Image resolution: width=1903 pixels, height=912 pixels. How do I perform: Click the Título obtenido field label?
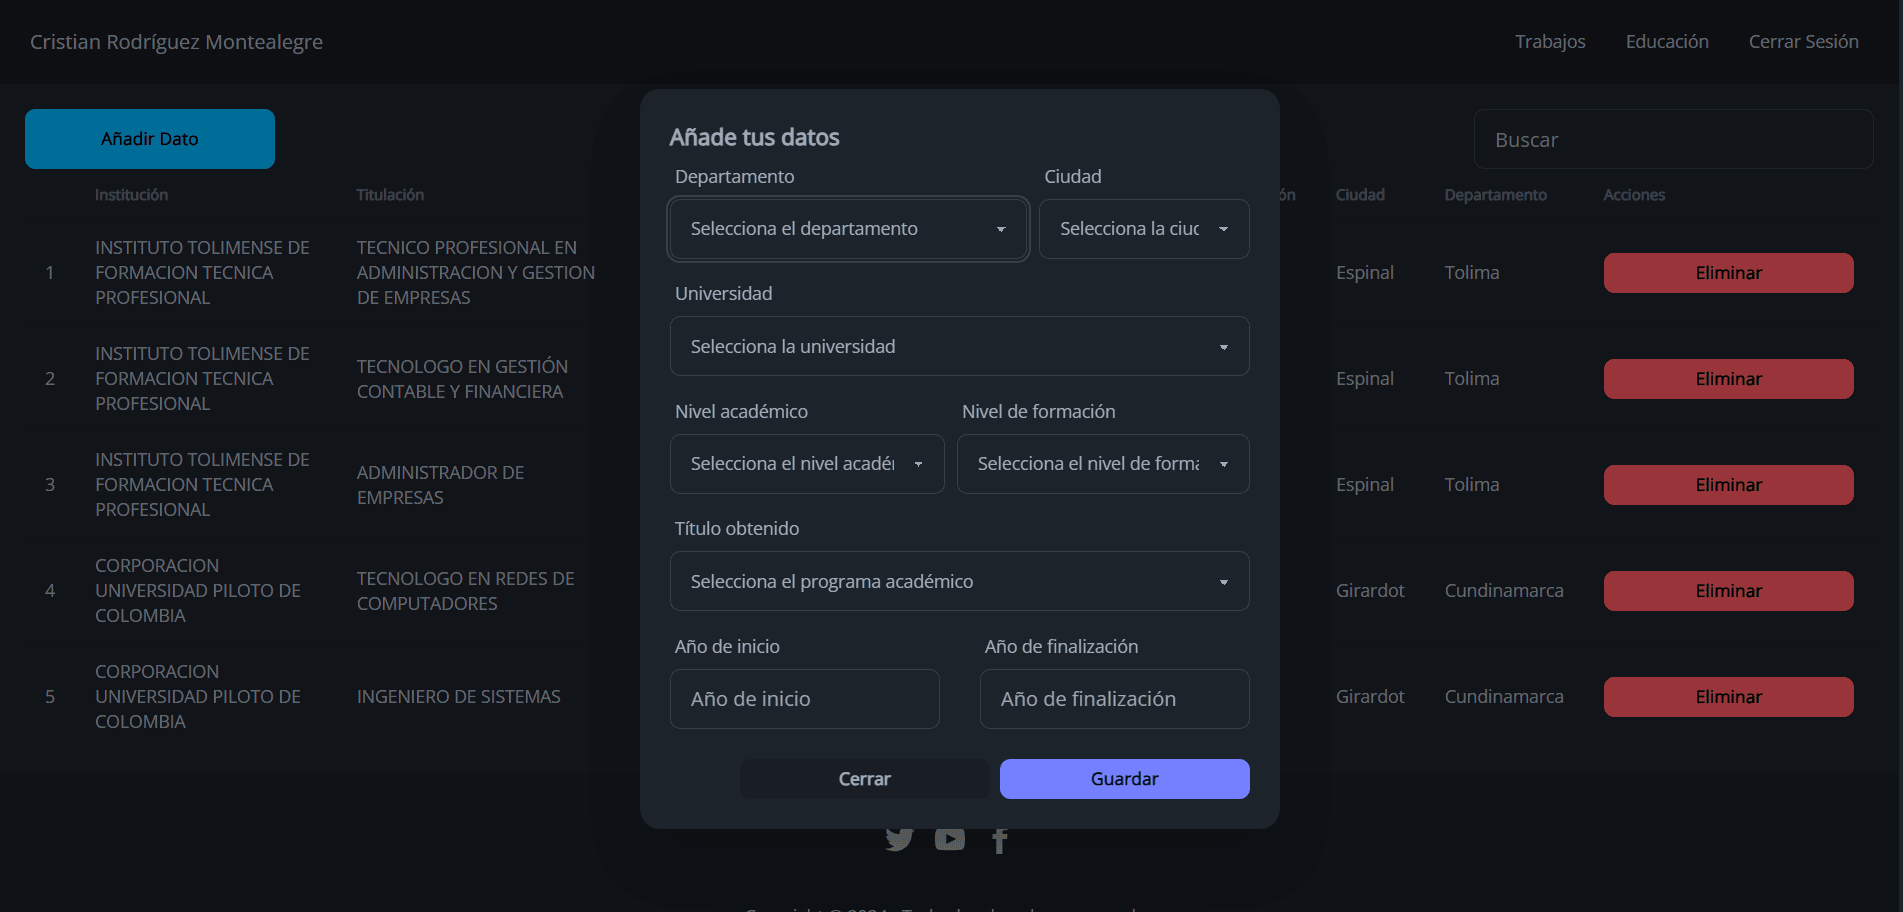click(737, 529)
